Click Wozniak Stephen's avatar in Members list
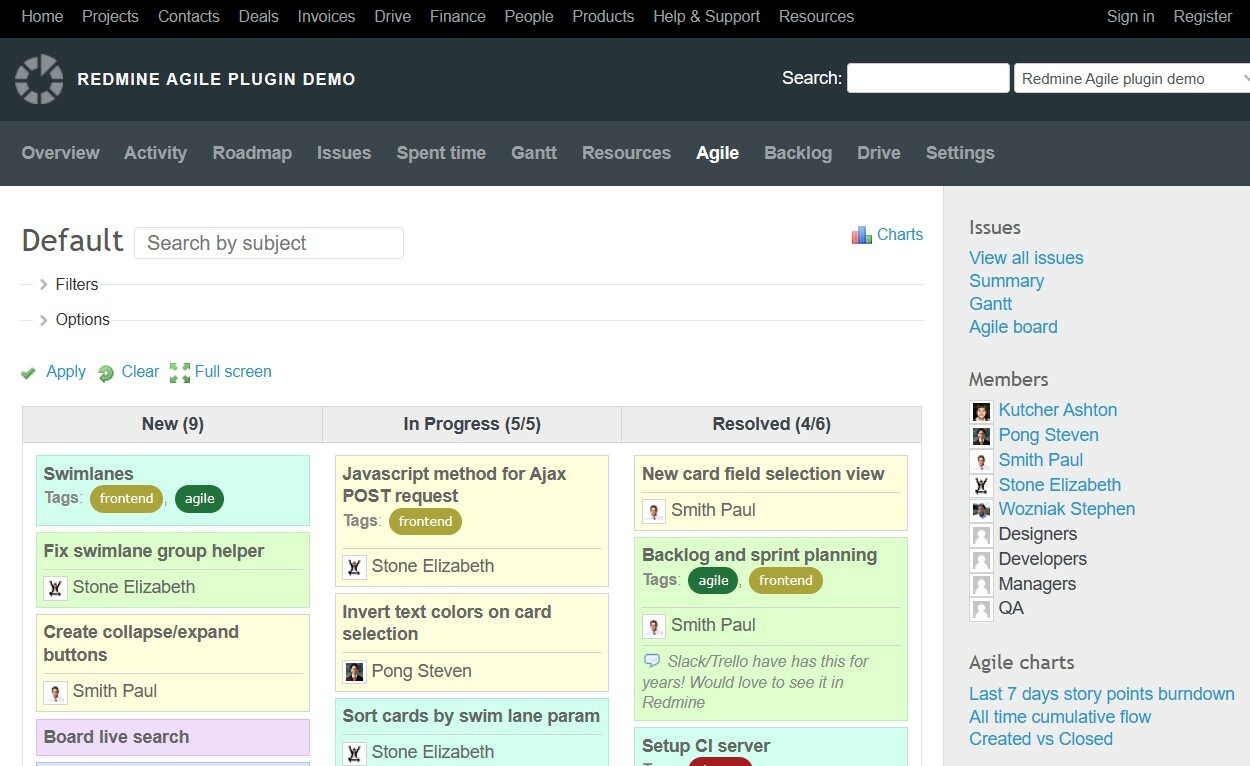Image resolution: width=1250 pixels, height=766 pixels. point(981,510)
